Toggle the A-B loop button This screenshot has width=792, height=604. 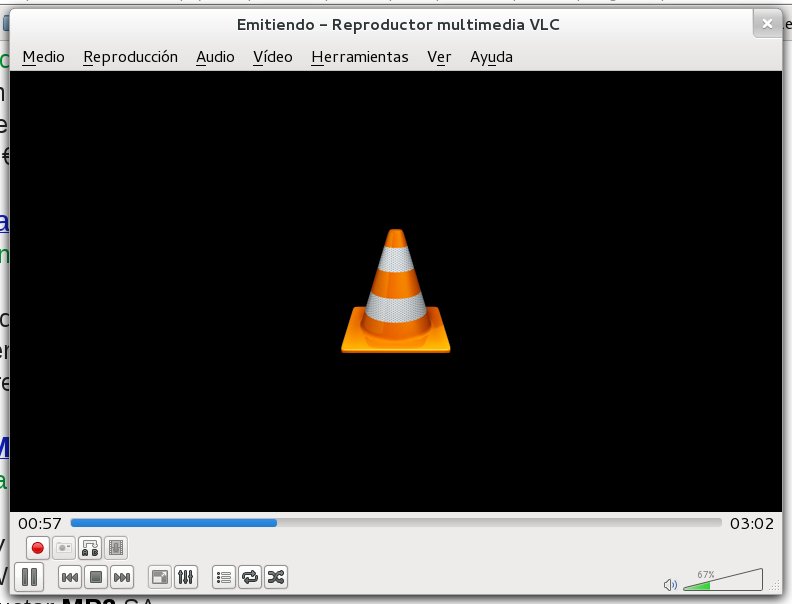[x=90, y=548]
